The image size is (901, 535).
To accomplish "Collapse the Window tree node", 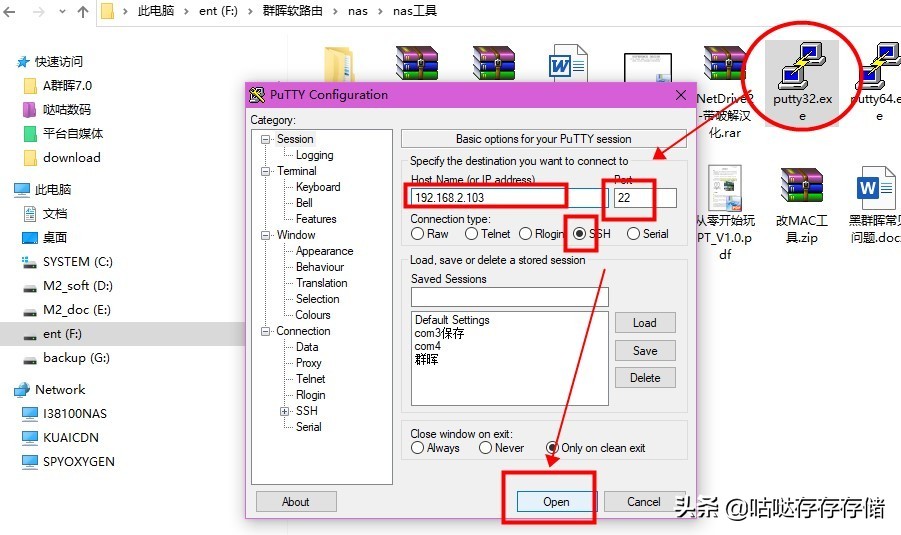I will (x=265, y=235).
